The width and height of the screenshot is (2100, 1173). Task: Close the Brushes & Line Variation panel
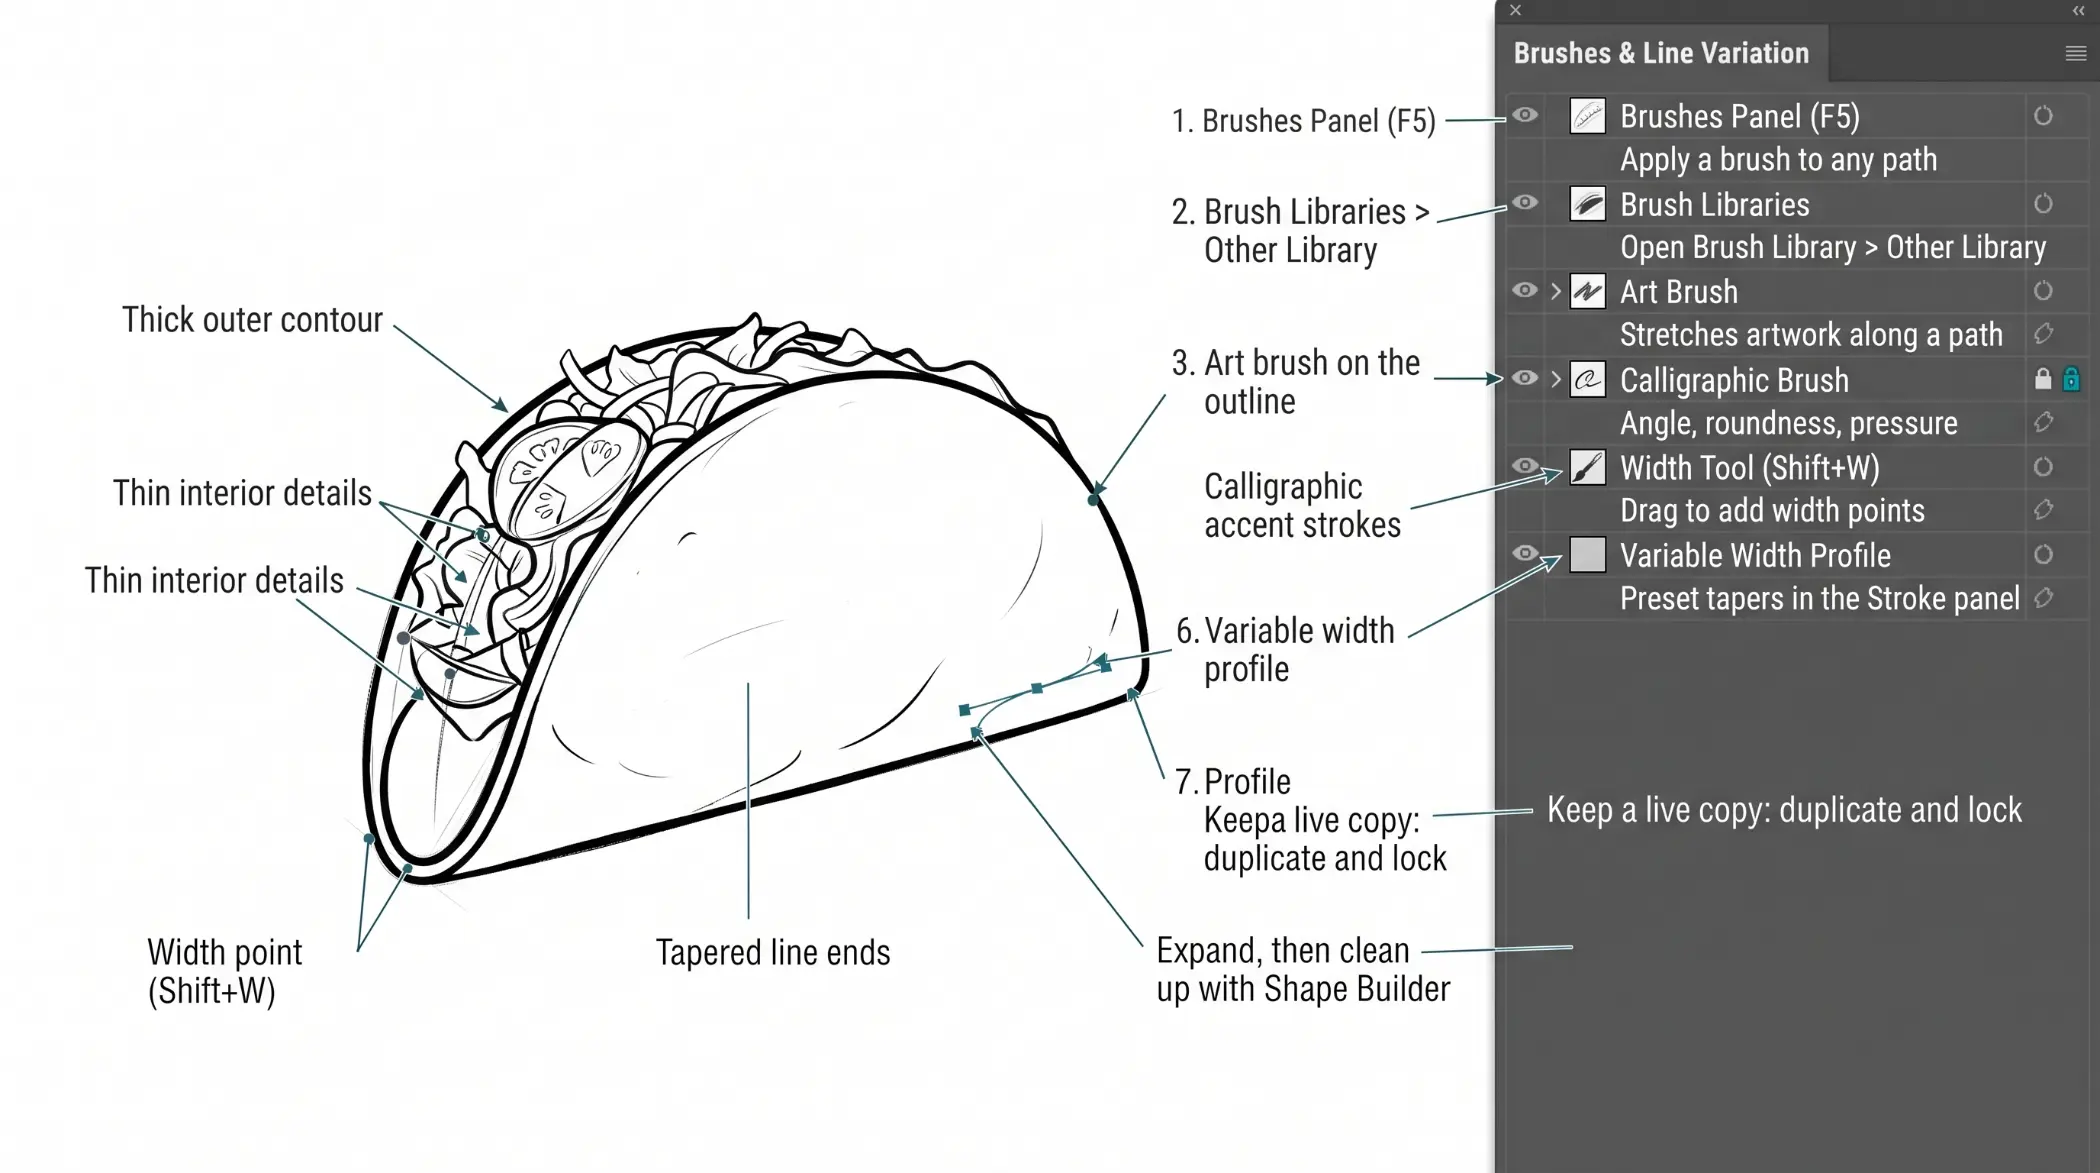click(1516, 11)
